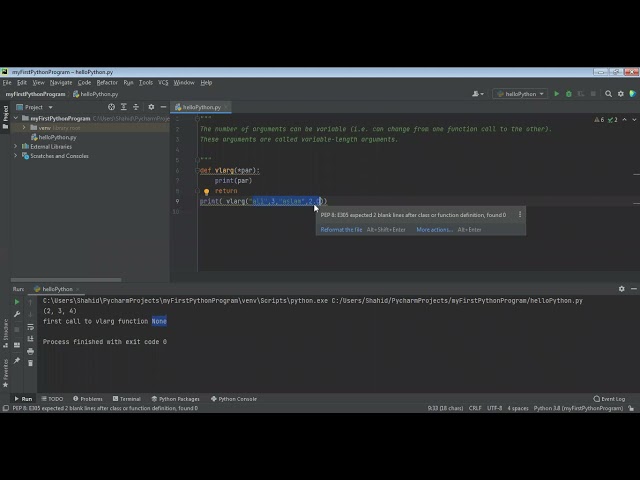The width and height of the screenshot is (640, 480).
Task: Click the JetBrains Toolbox icon in toolbar
Action: coord(633,94)
